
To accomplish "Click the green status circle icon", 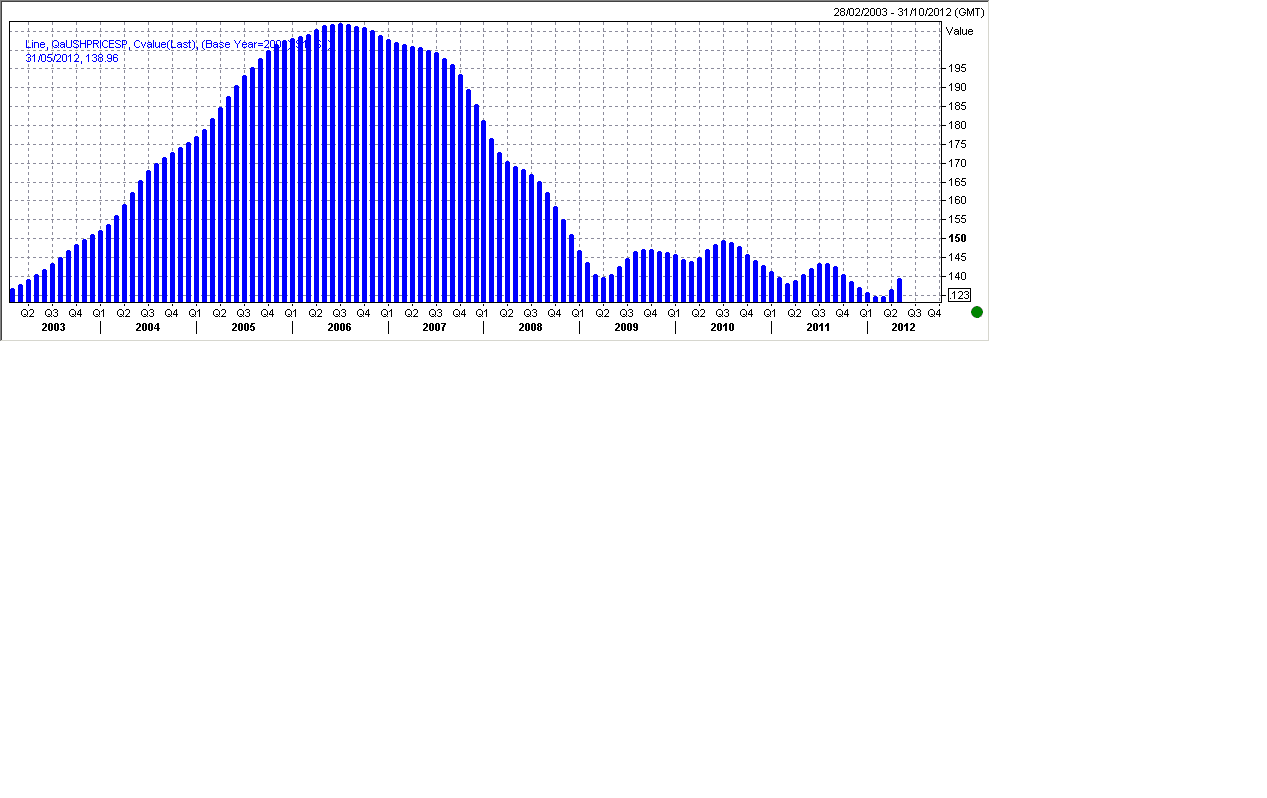I will 977,312.
